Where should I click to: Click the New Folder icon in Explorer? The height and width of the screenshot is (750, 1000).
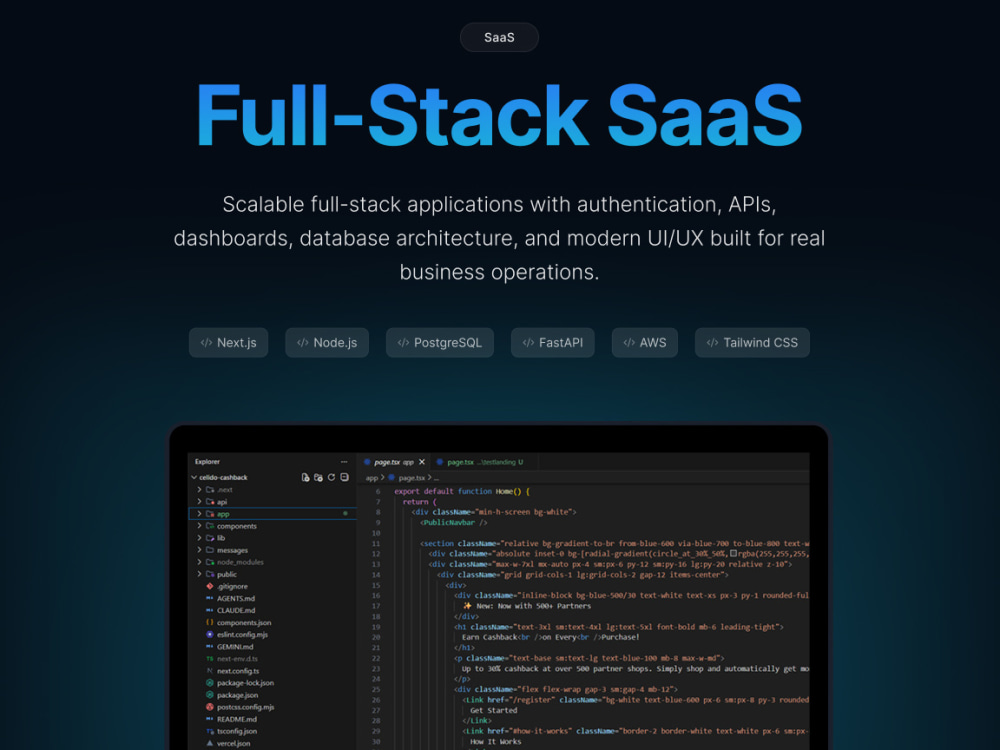click(x=318, y=477)
